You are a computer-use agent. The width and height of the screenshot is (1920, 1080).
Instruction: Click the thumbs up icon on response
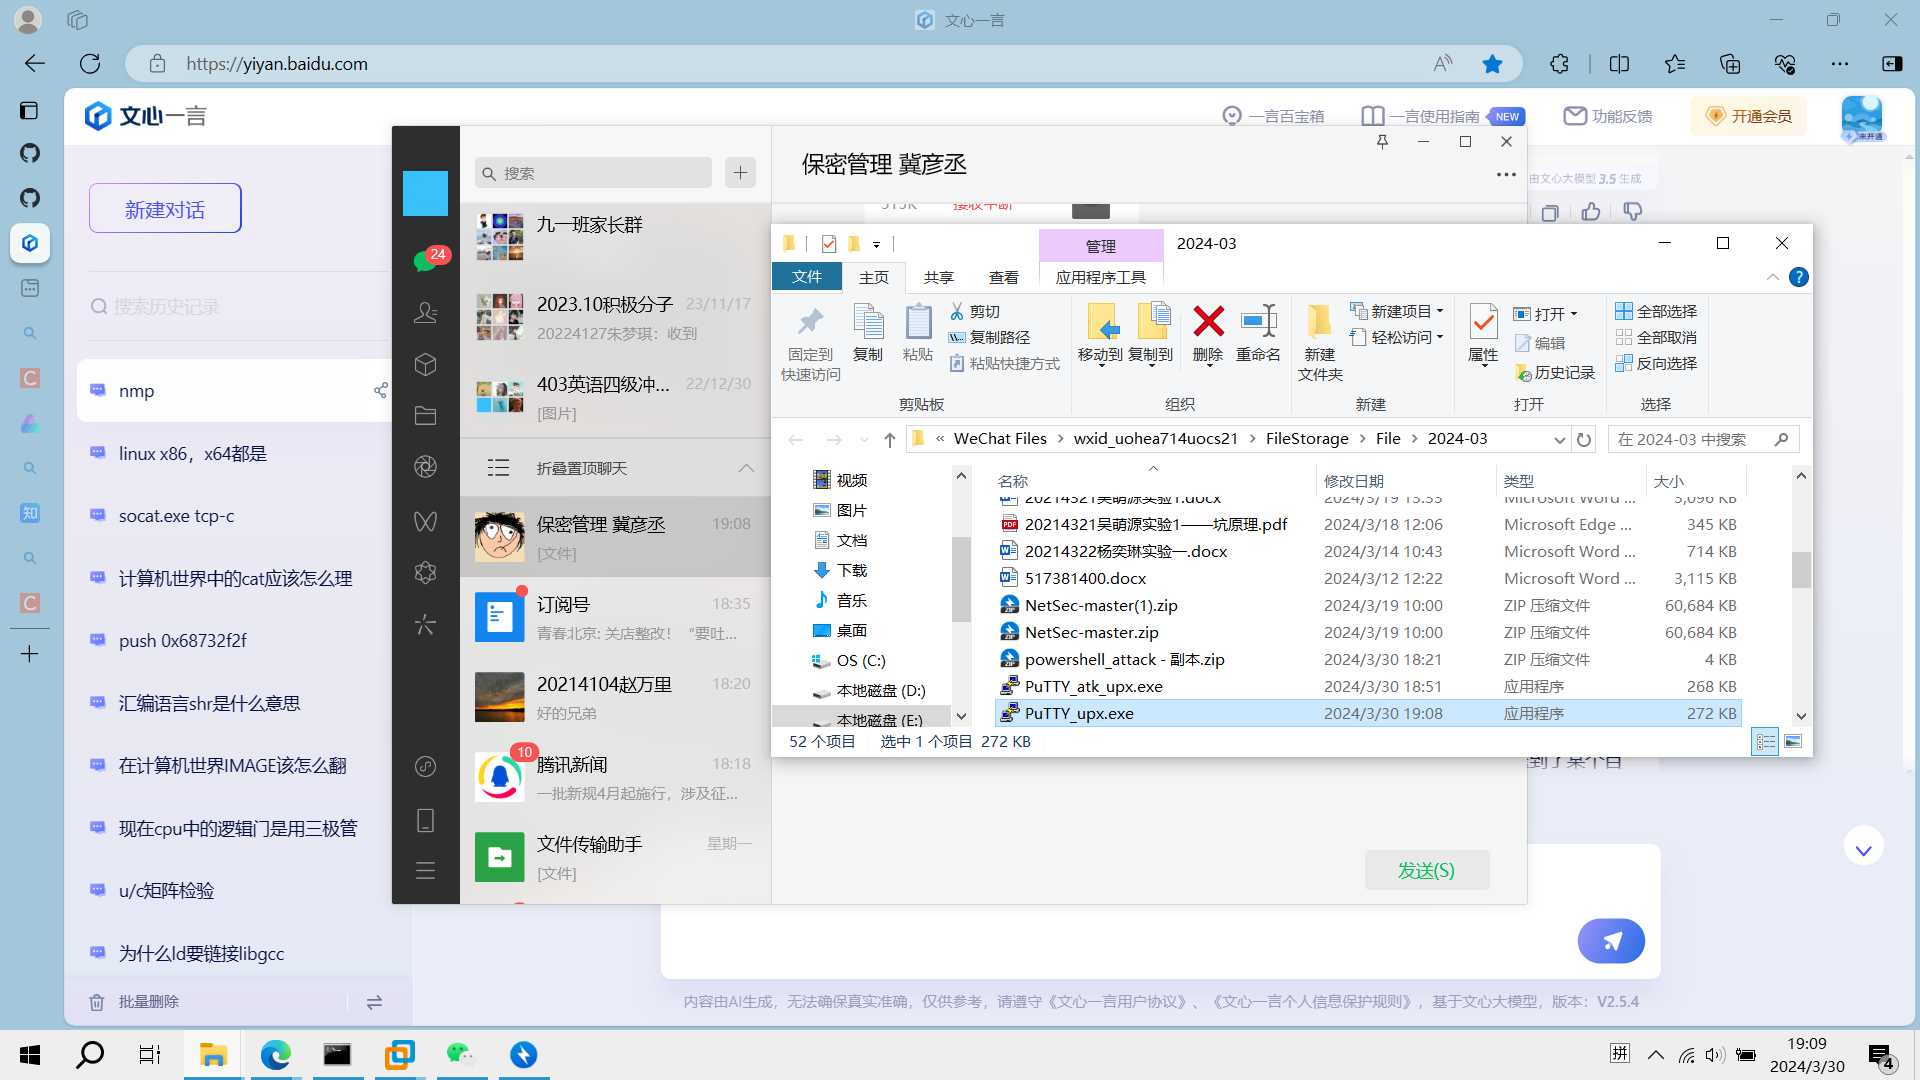[1591, 212]
